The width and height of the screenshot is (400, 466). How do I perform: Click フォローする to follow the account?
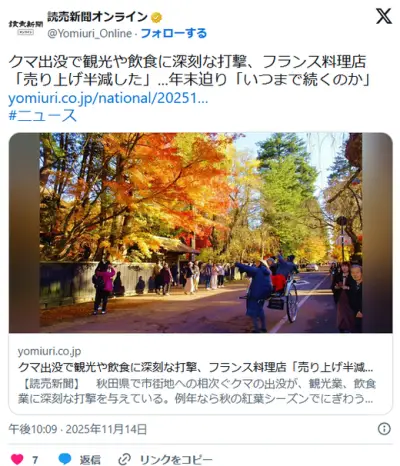(174, 33)
